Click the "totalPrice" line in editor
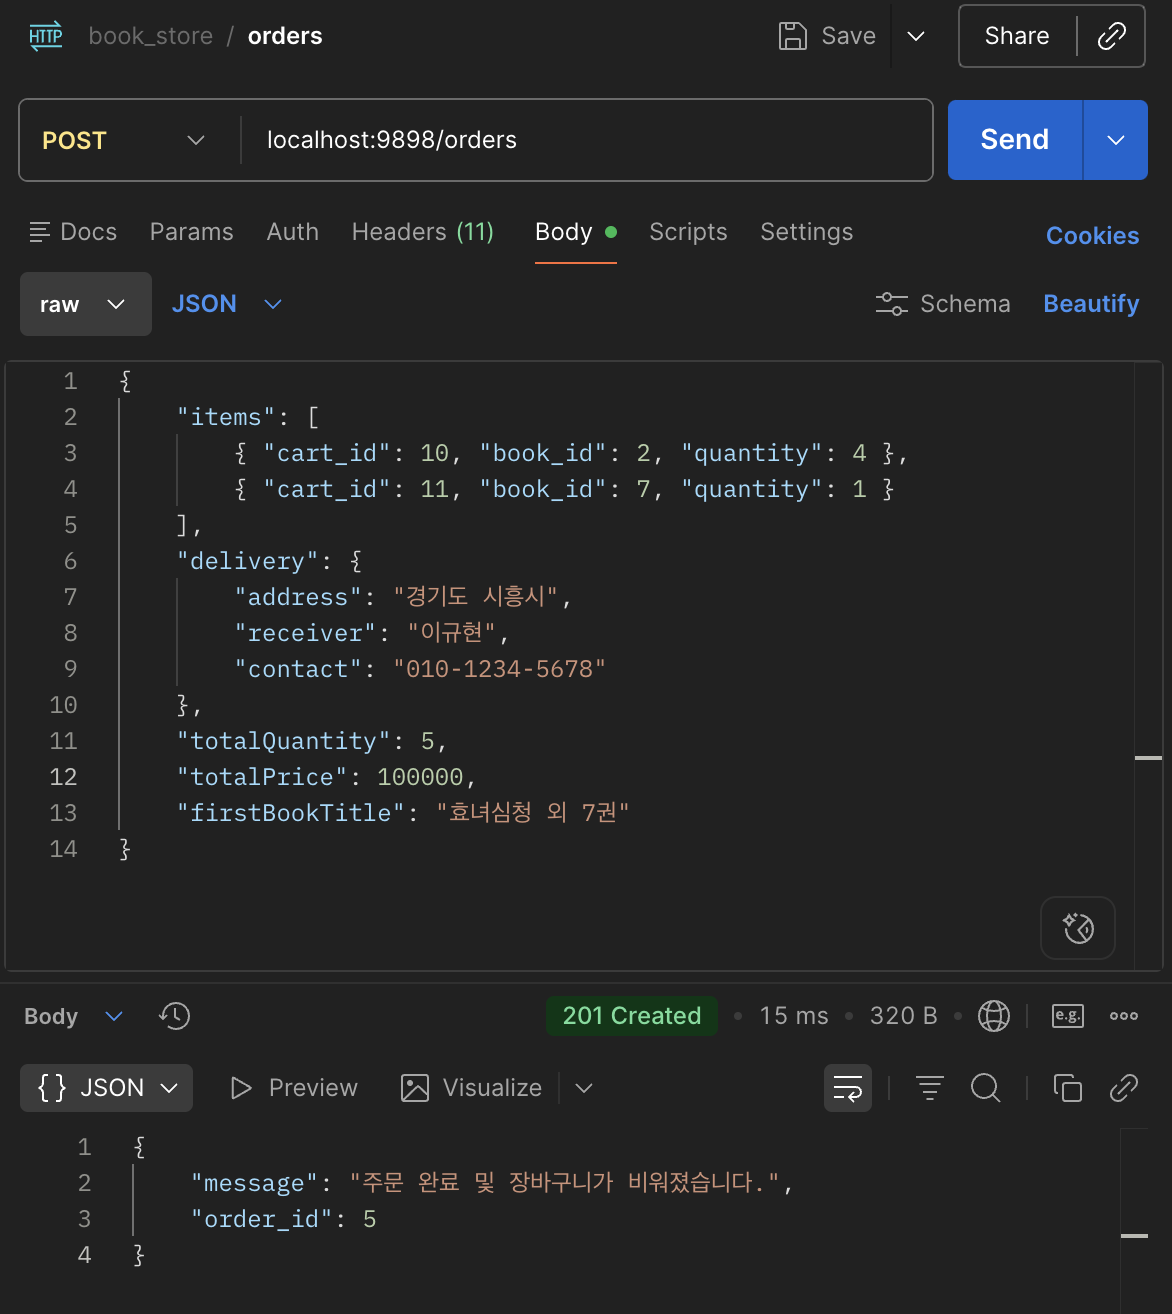Viewport: 1172px width, 1314px height. (x=327, y=777)
